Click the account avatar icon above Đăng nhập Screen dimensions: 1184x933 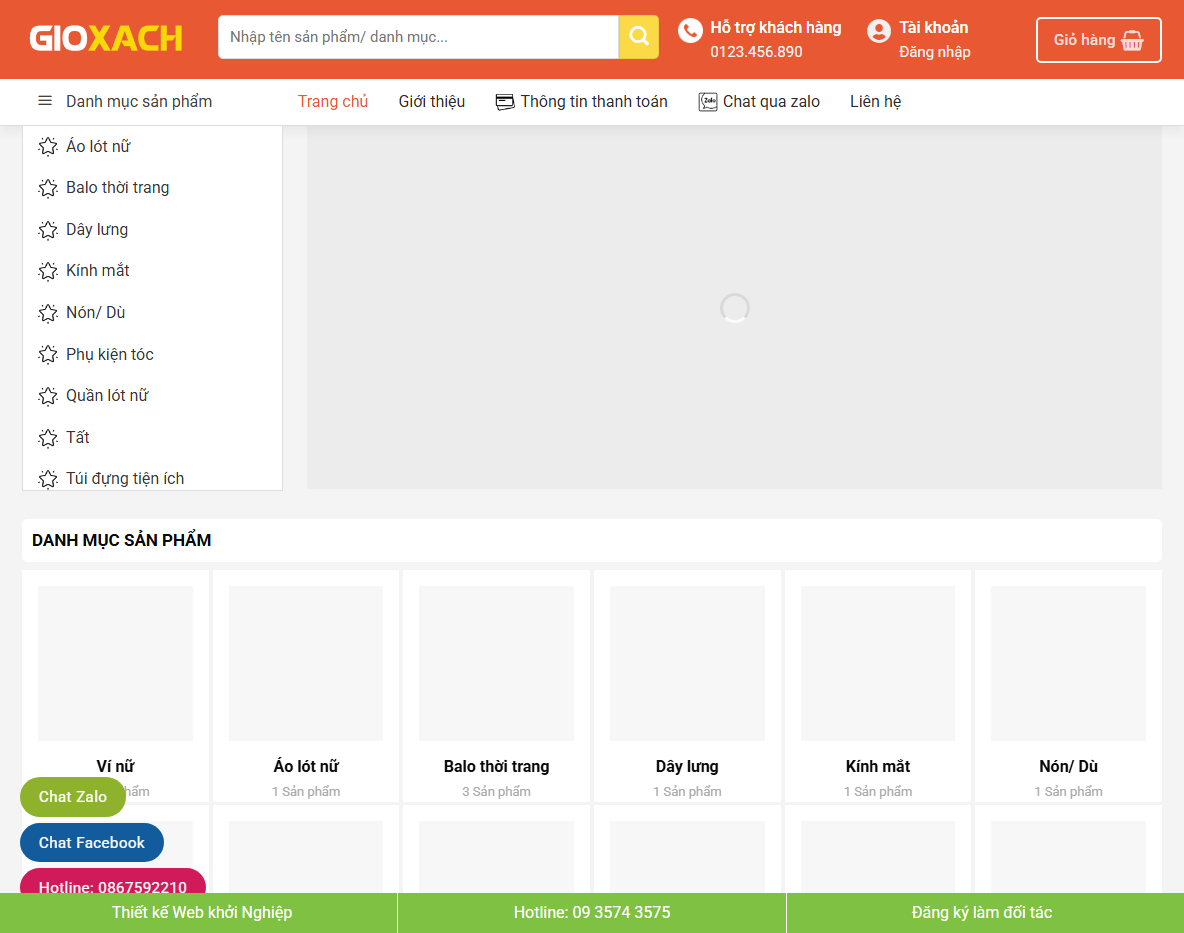tap(878, 30)
